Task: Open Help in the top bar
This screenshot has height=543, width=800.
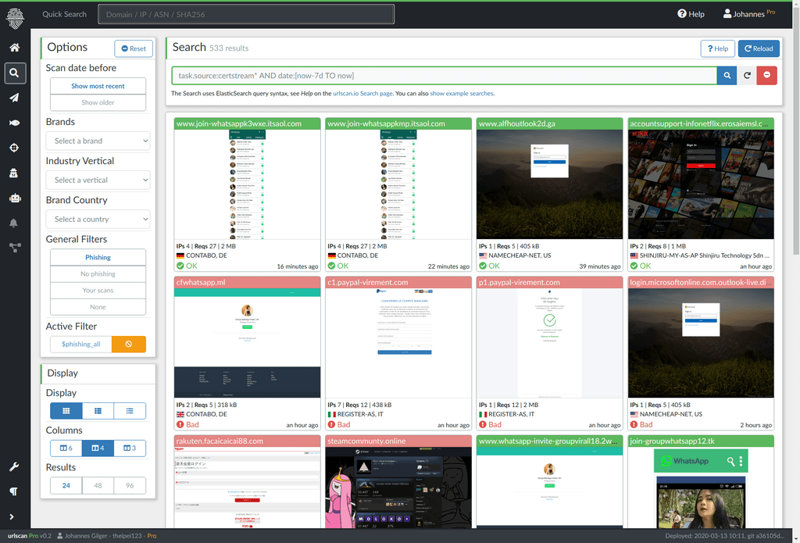Action: [691, 14]
